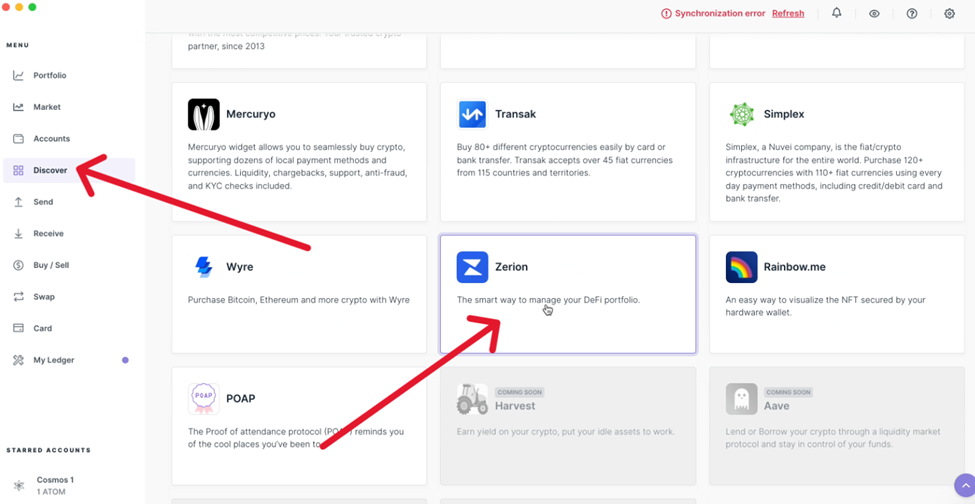Click the COMING SOON badge on Aave
The image size is (975, 504).
(788, 392)
